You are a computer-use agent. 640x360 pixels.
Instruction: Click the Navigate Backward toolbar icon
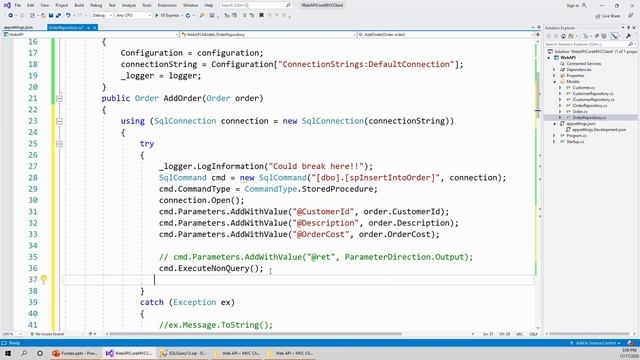[x=11, y=16]
